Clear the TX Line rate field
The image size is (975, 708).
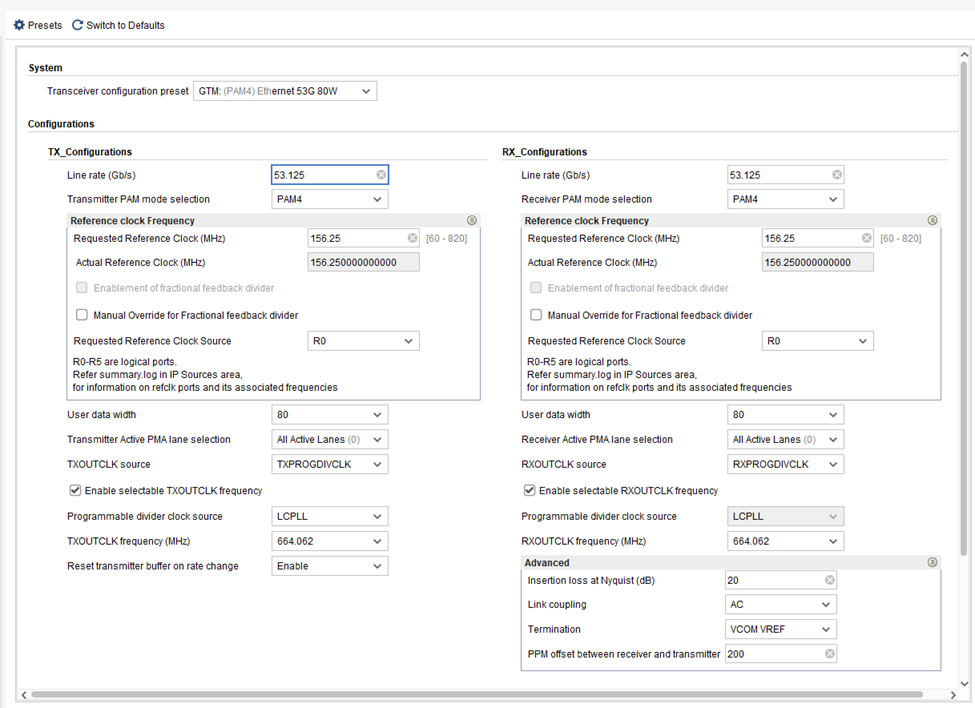(381, 175)
